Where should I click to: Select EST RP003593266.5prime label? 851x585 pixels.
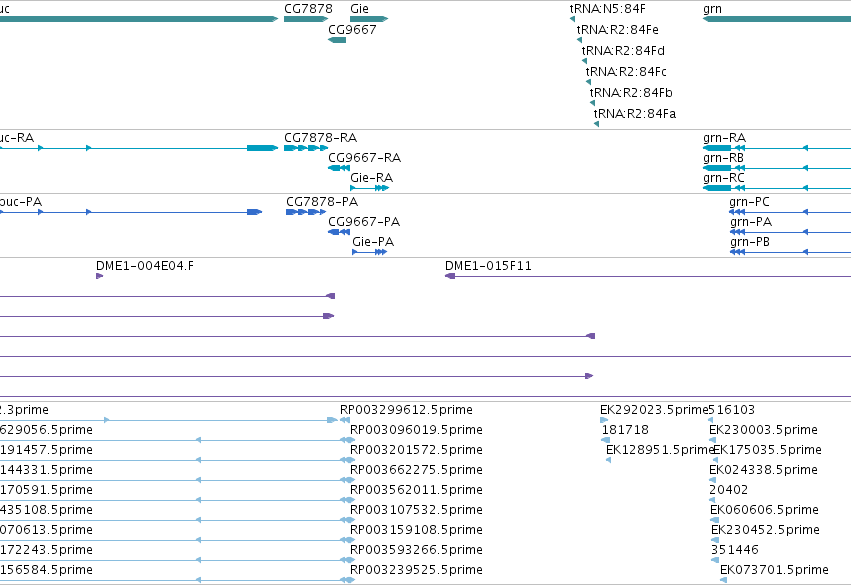(416, 550)
